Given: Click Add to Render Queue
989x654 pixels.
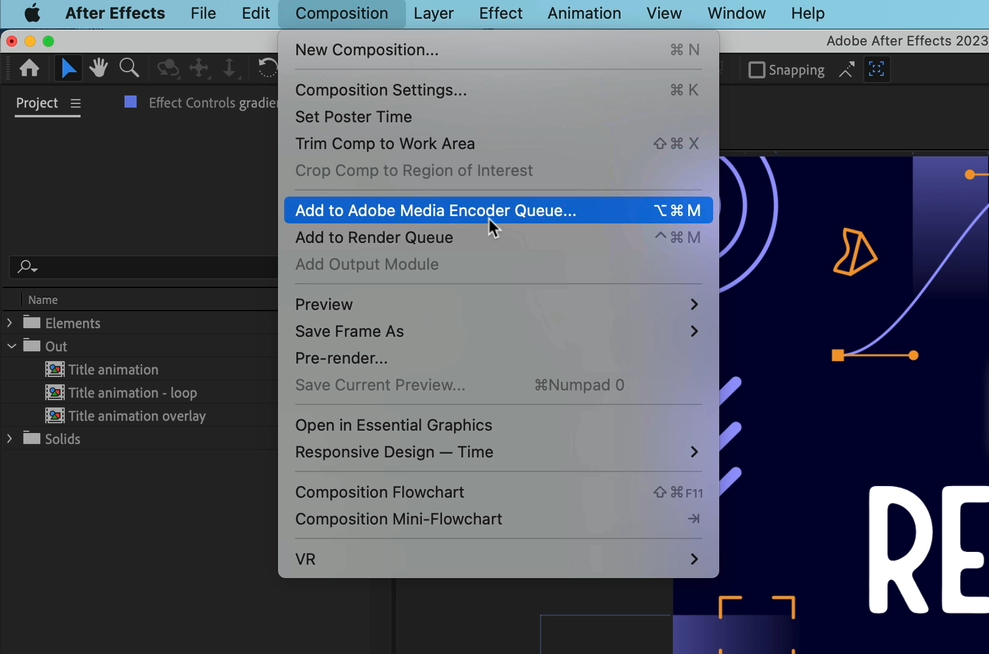Looking at the screenshot, I should [374, 237].
